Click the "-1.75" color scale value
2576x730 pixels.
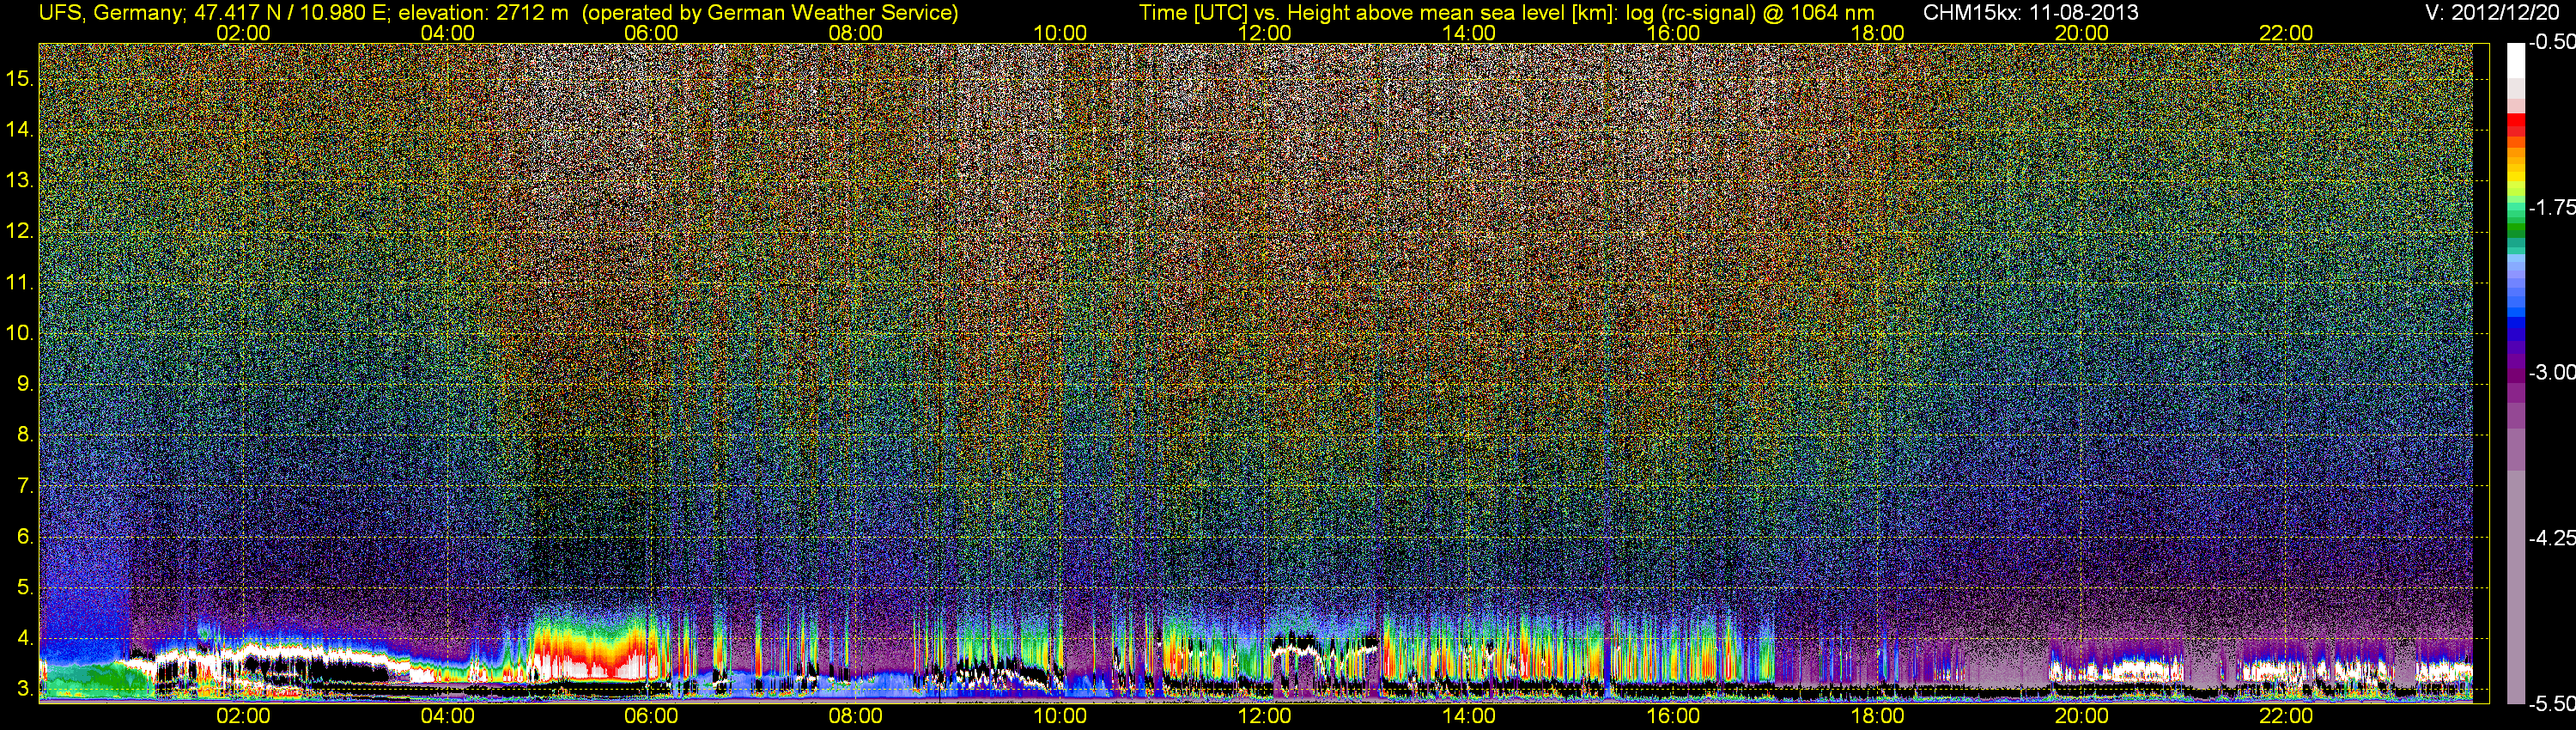[2551, 207]
